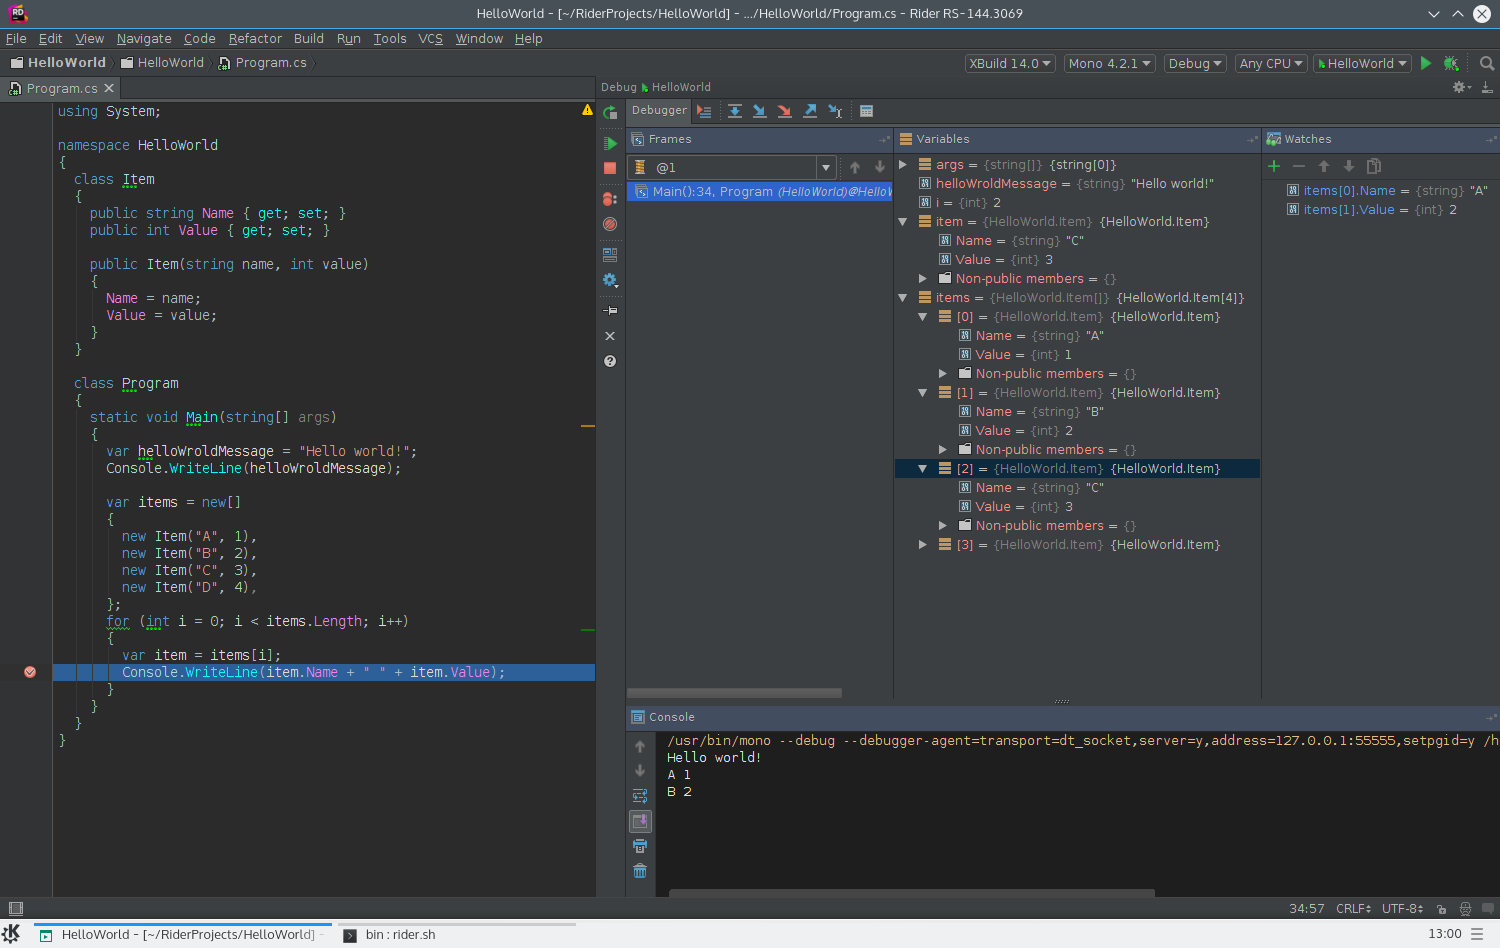Click the Rerun HelloWorld icon
The width and height of the screenshot is (1500, 948).
pyautogui.click(x=610, y=112)
